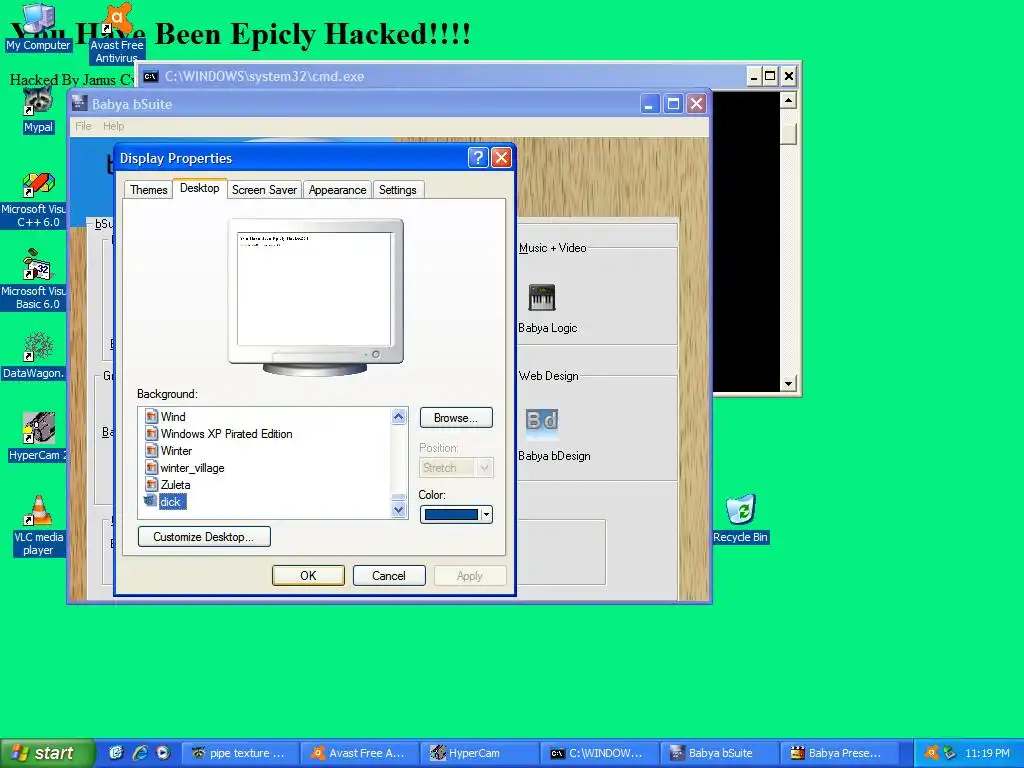1024x768 pixels.
Task: Open Internet Explorer from quick launch
Action: click(x=140, y=752)
